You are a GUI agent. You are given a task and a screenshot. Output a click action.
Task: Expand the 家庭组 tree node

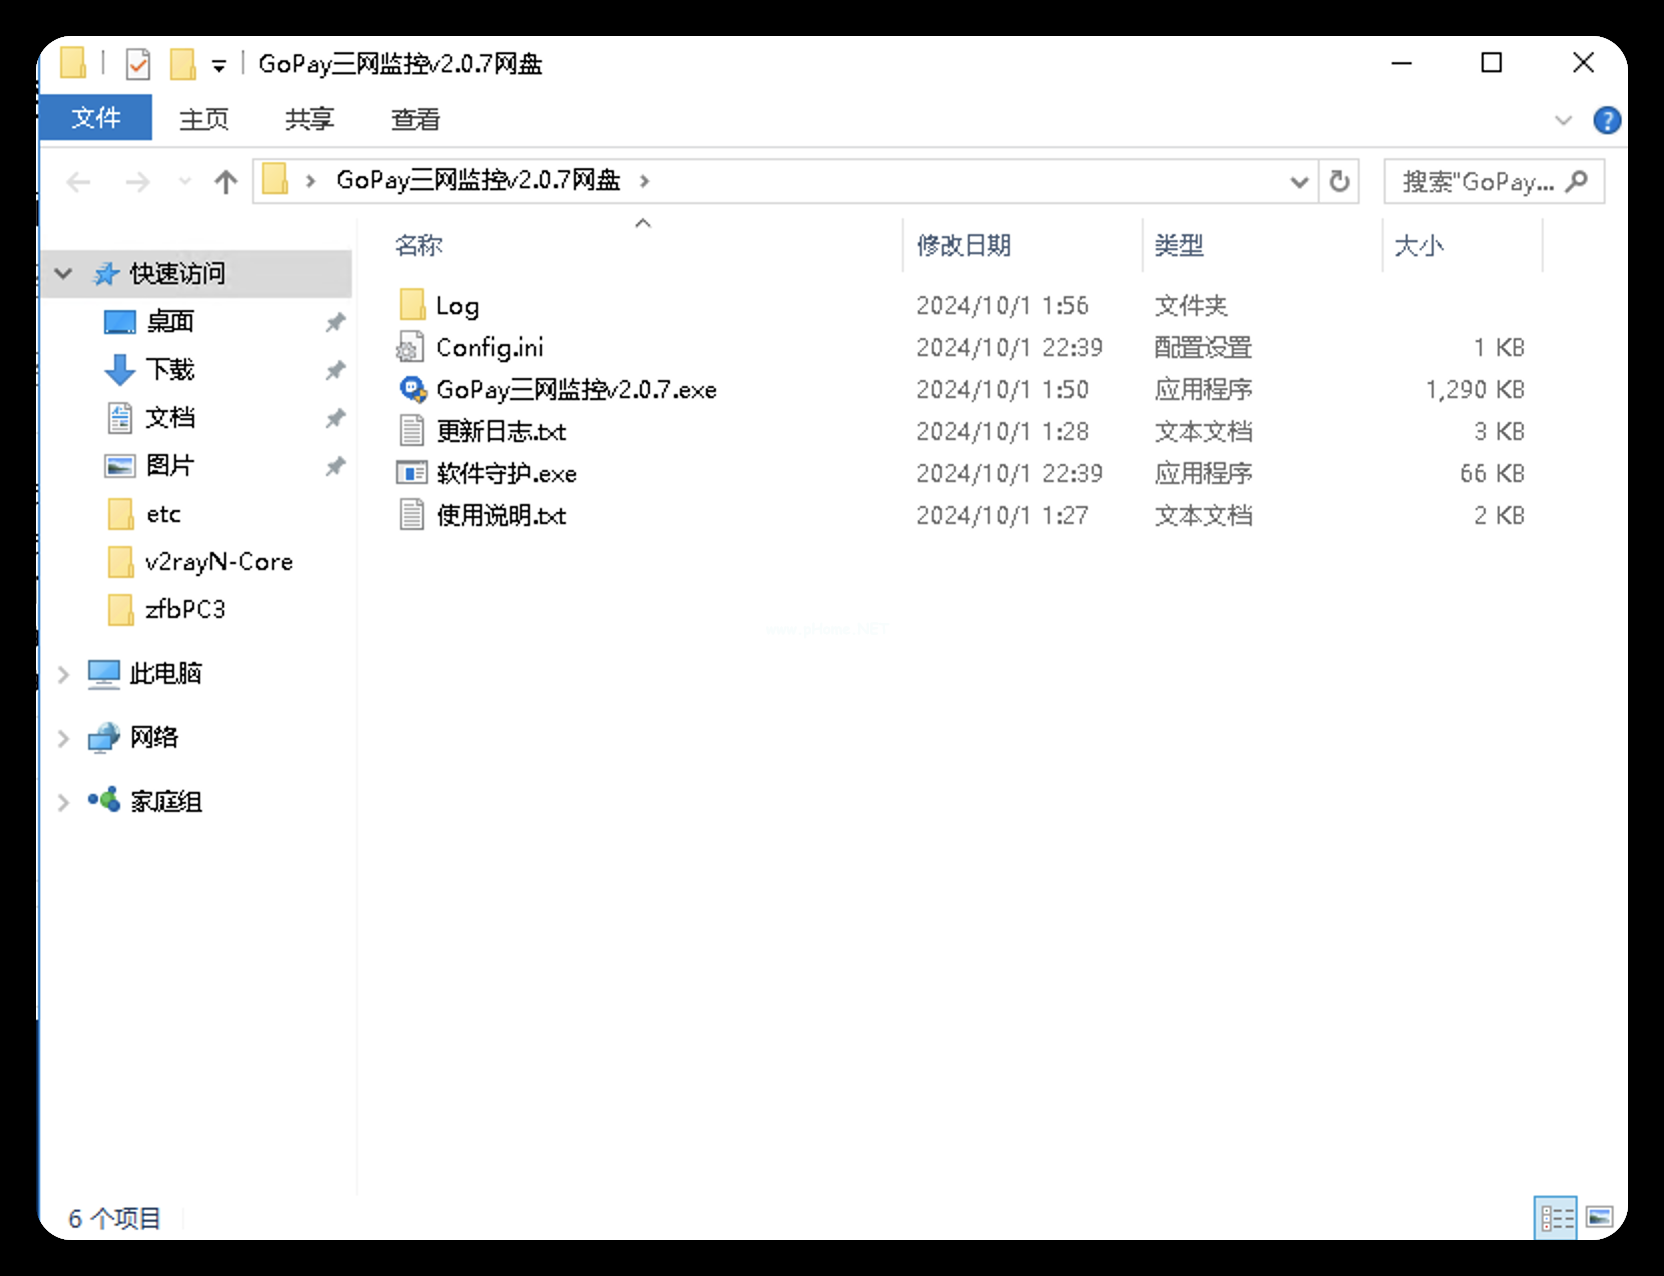[x=63, y=802]
